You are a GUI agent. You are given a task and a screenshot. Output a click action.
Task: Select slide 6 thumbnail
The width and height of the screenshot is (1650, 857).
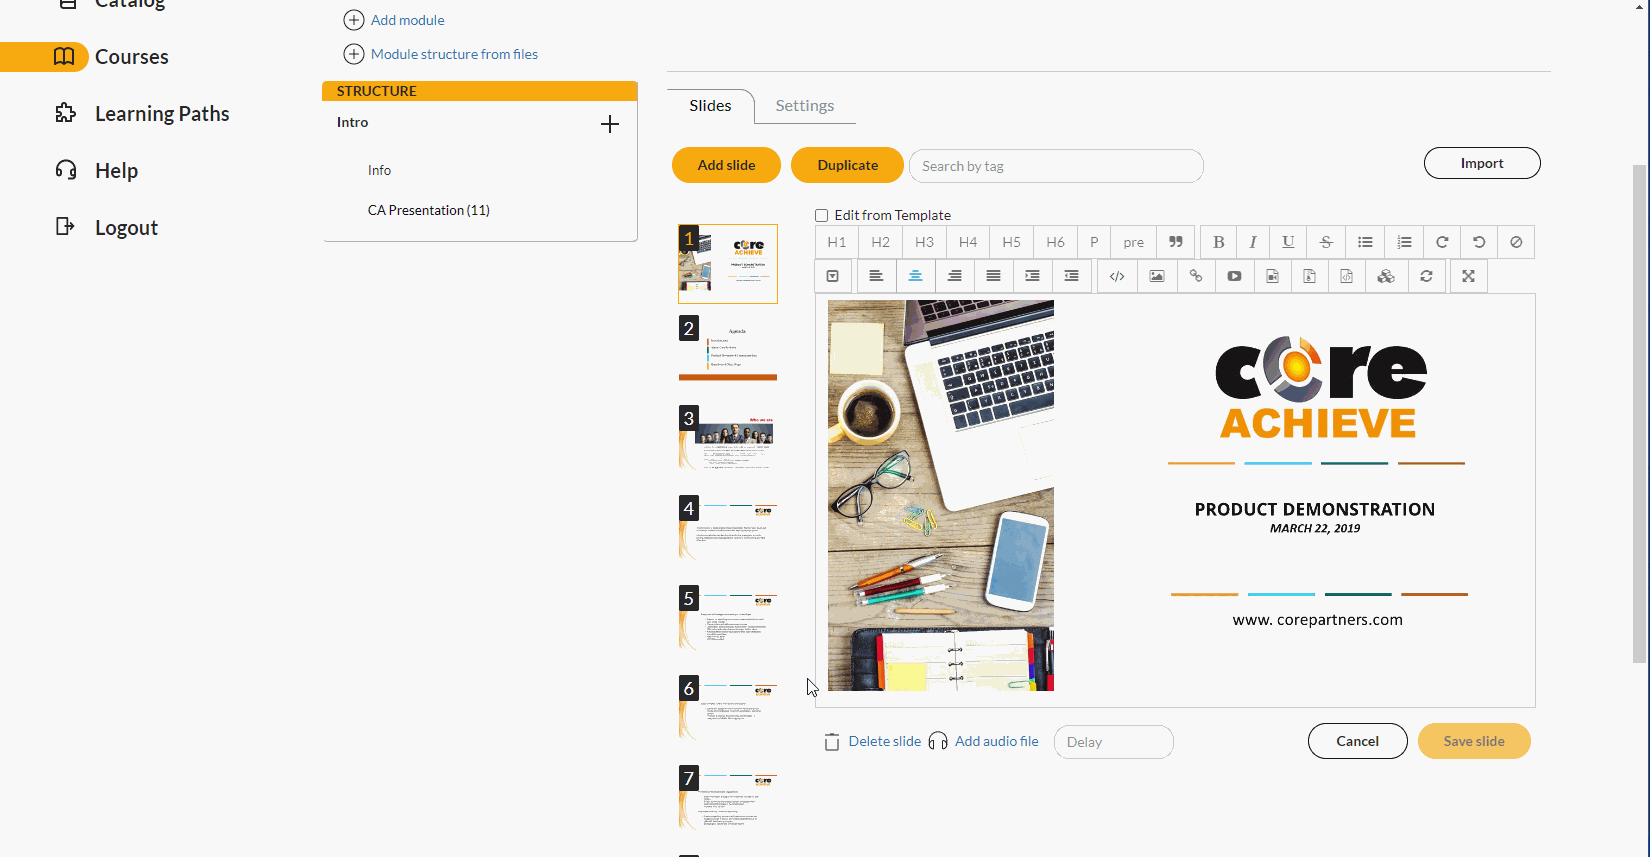pyautogui.click(x=728, y=708)
